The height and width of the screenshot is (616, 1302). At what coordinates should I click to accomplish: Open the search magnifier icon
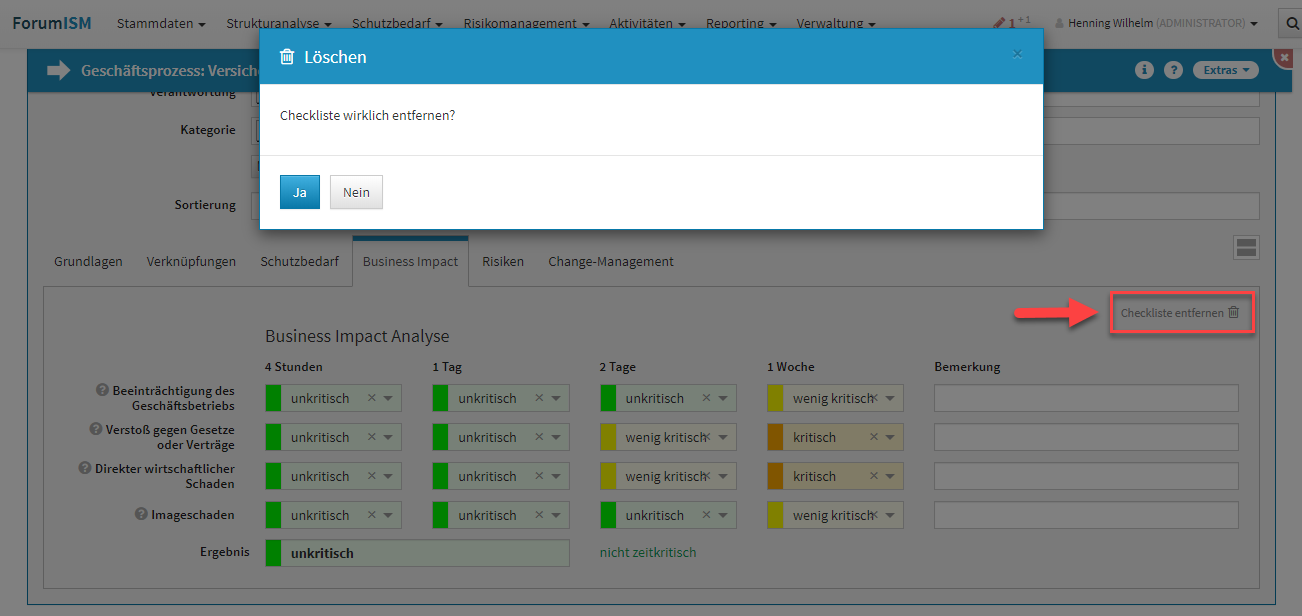(x=1289, y=23)
